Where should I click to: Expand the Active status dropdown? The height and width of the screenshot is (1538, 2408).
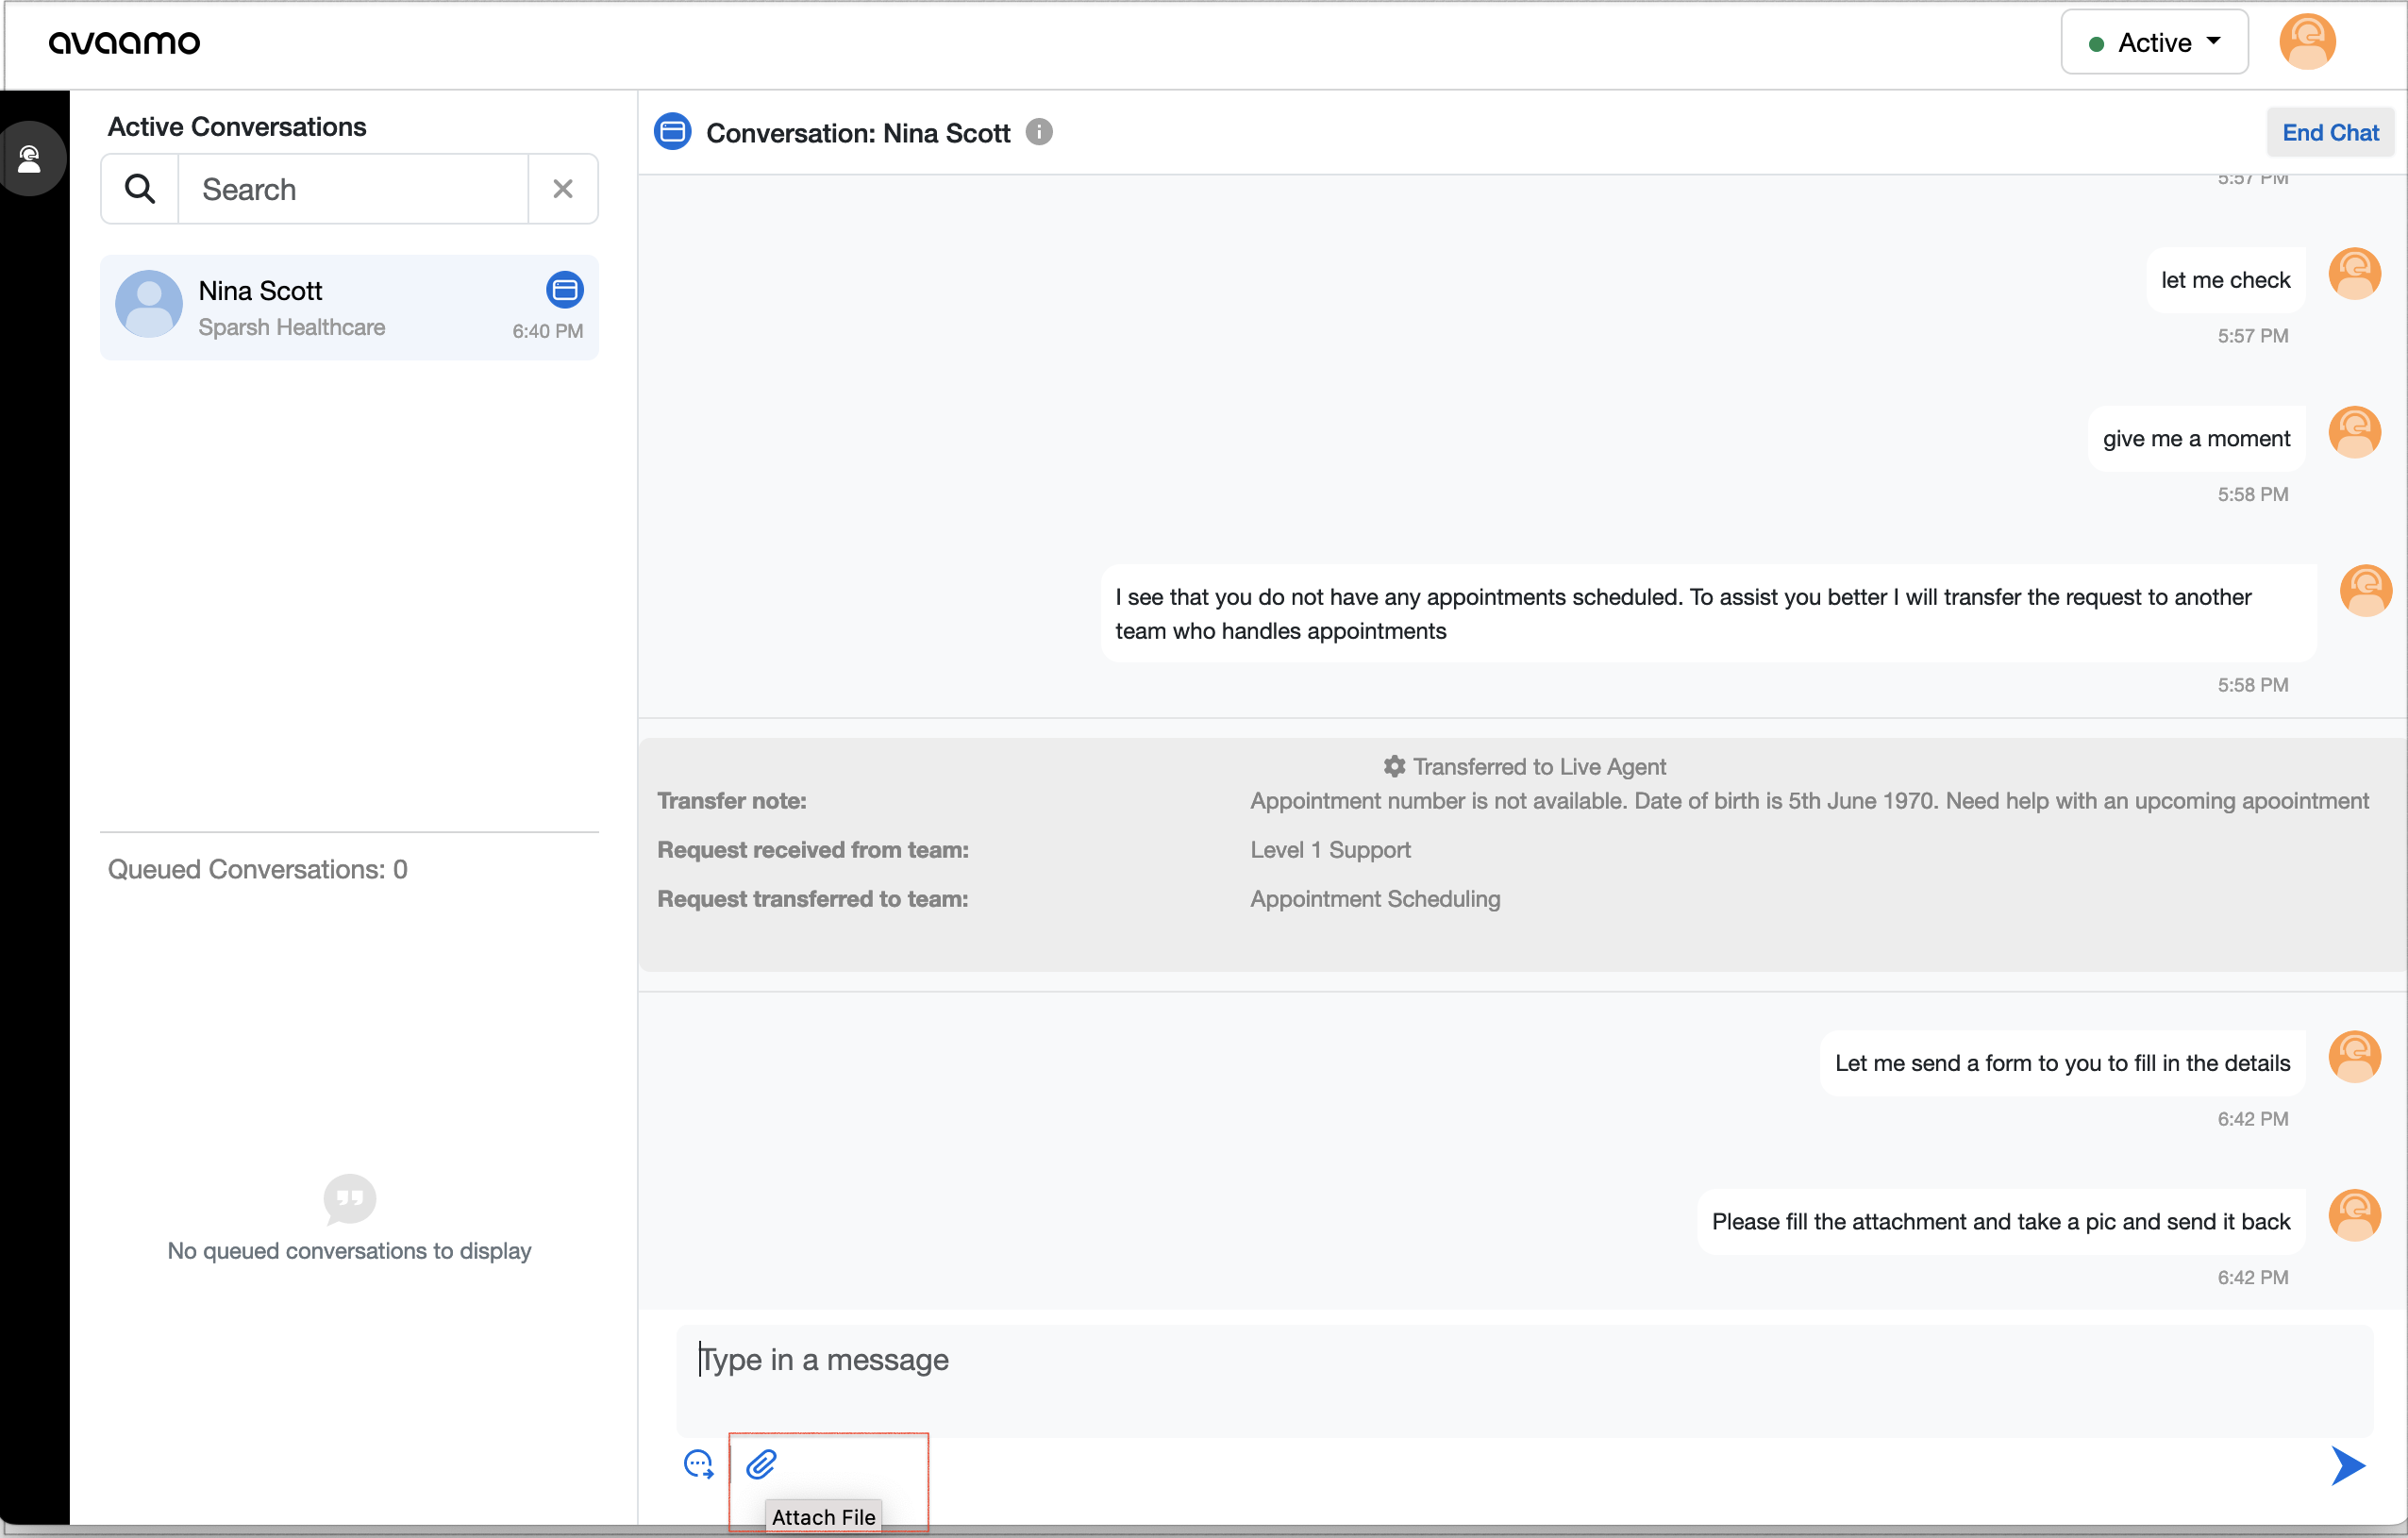click(2154, 42)
